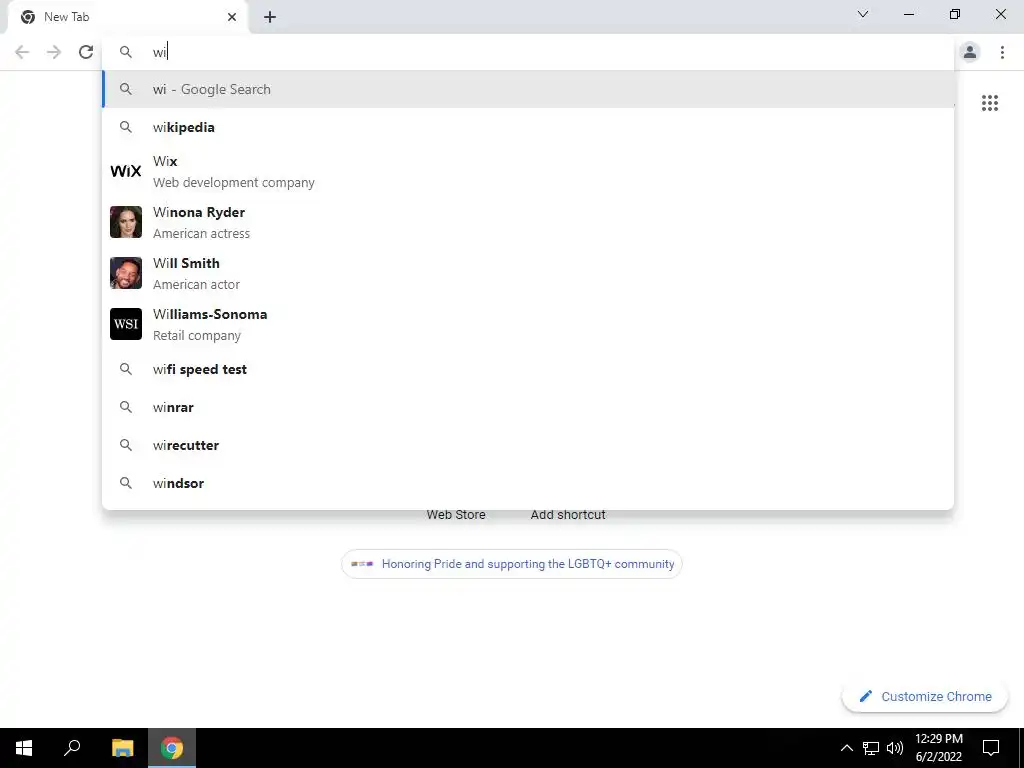1024x768 pixels.
Task: Click the search icon beside wikipedia
Action: click(125, 127)
